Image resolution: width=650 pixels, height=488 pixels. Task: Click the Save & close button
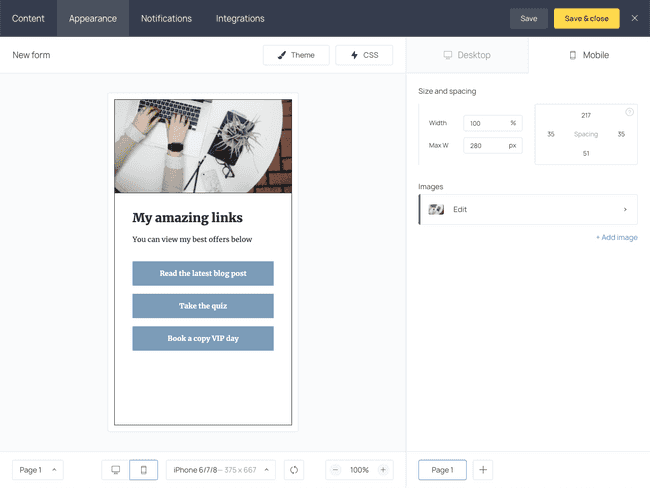pyautogui.click(x=587, y=18)
